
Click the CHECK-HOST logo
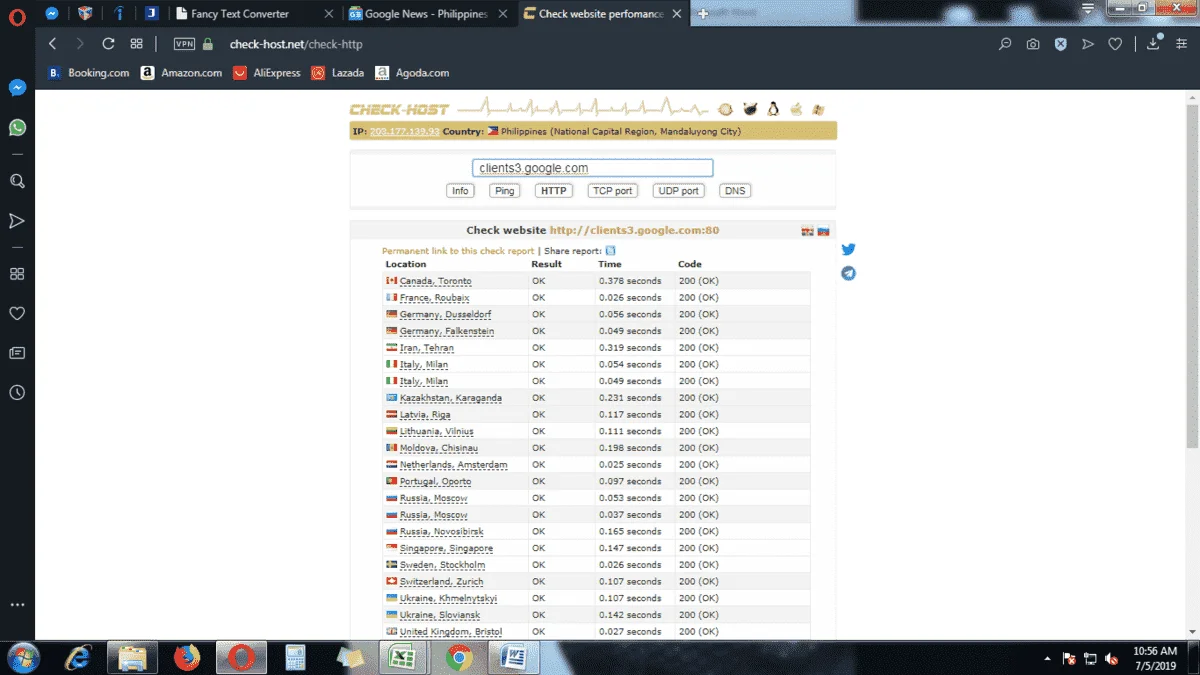399,109
